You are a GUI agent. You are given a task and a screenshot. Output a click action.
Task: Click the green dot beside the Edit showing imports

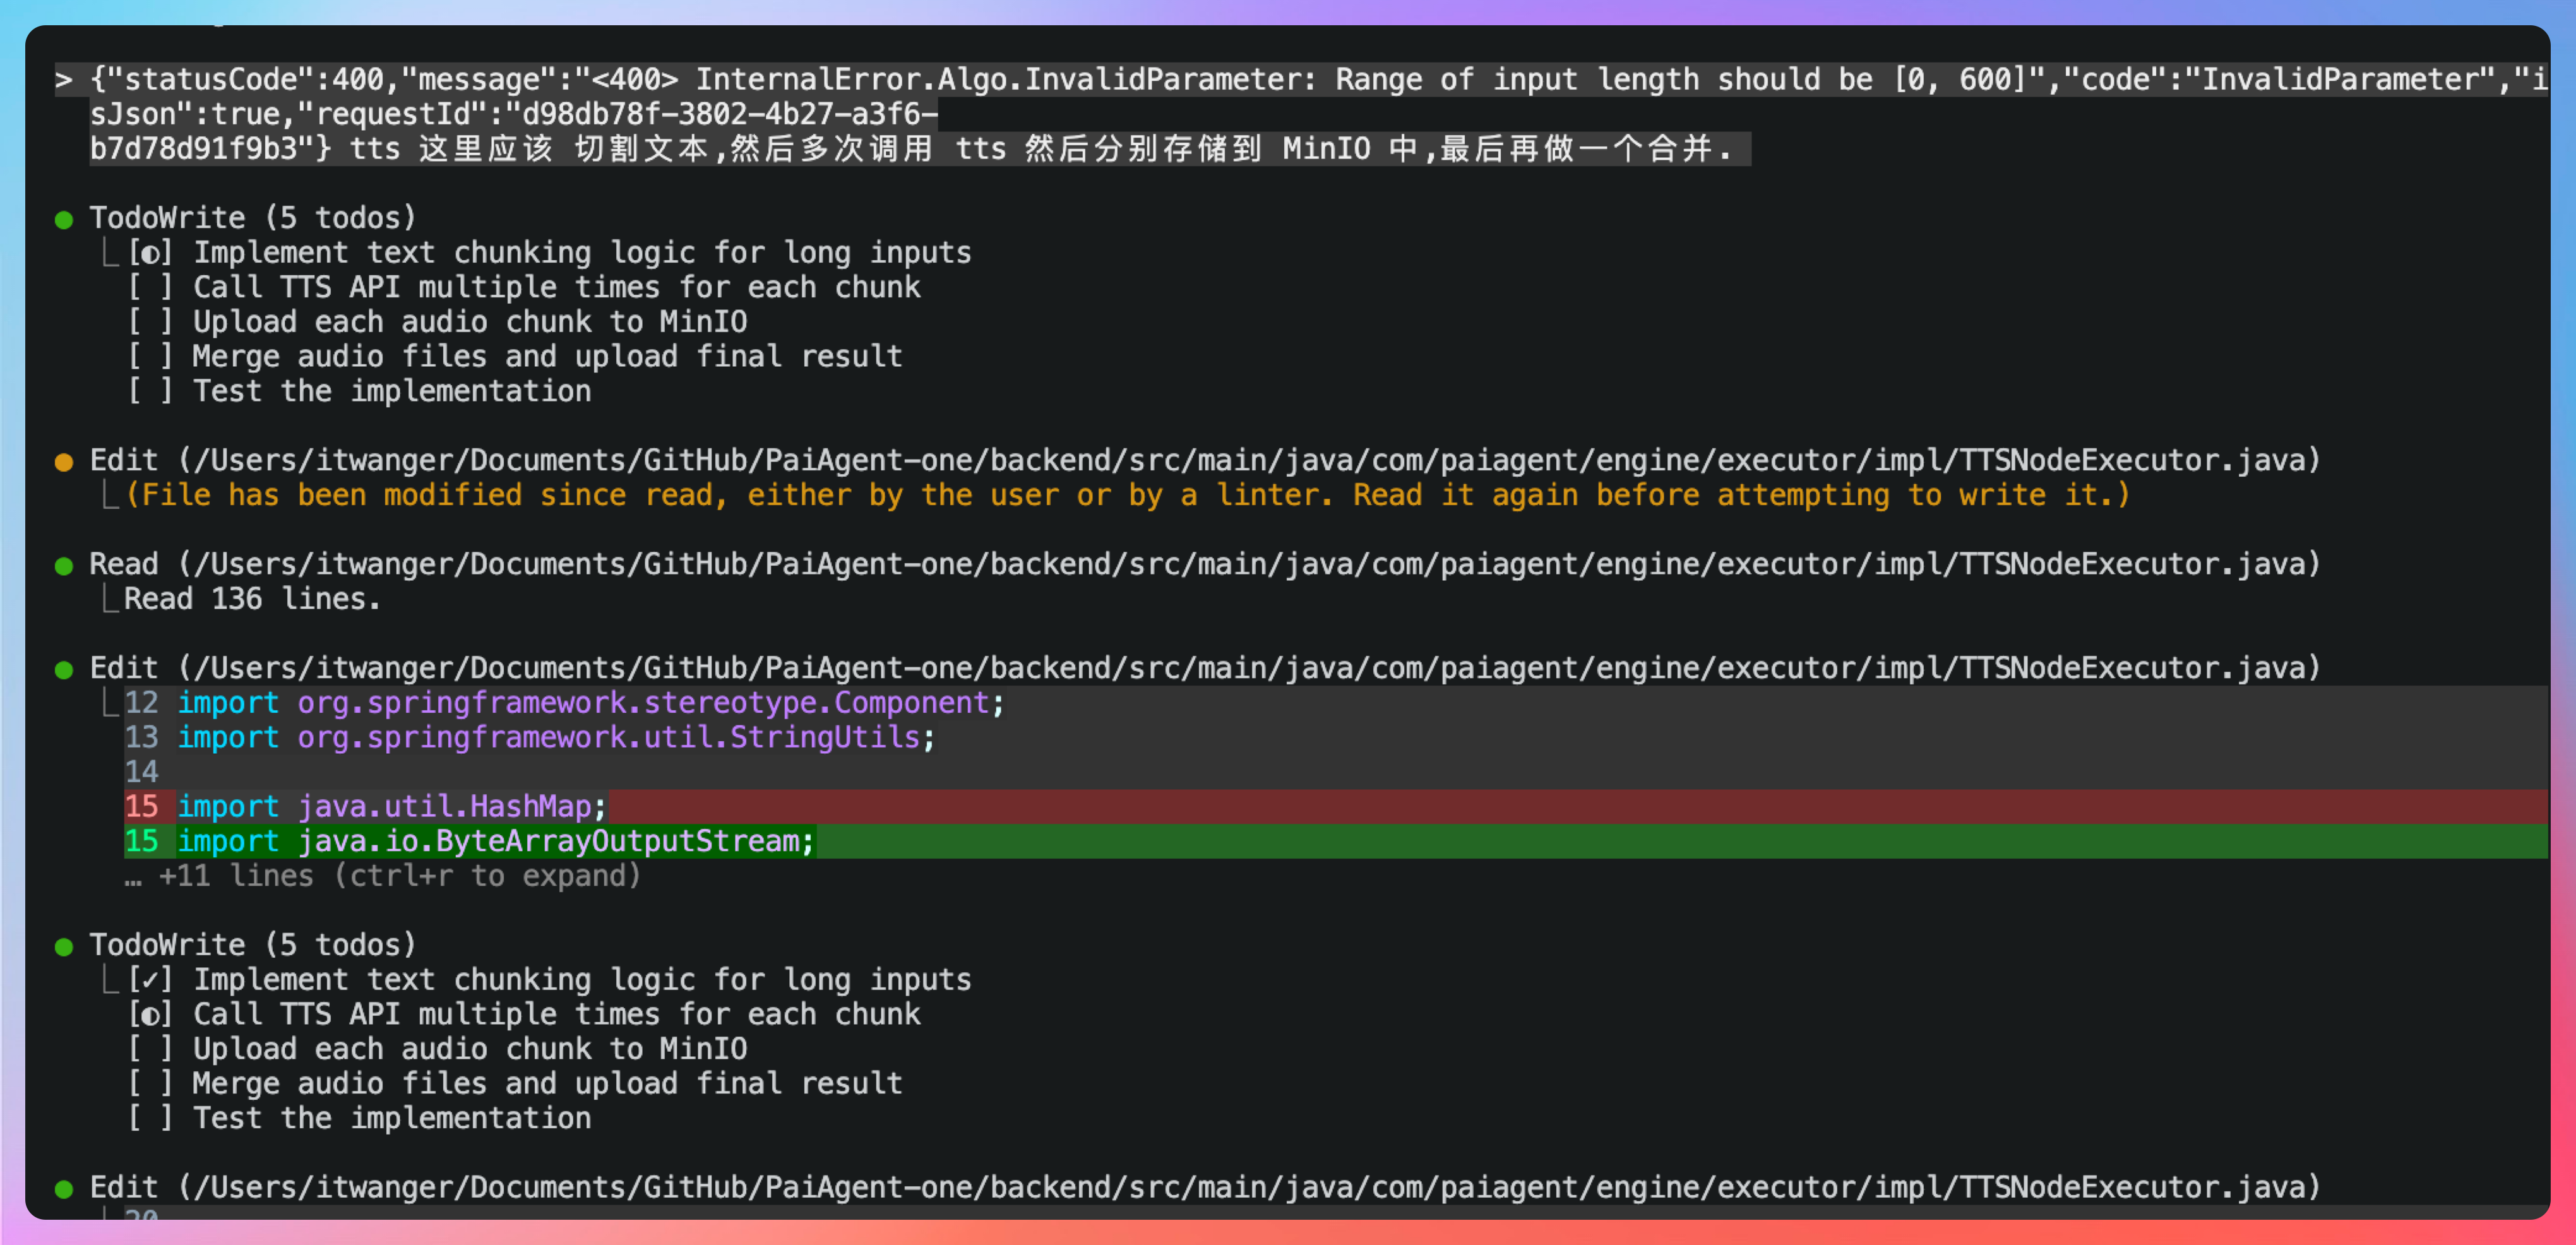pyautogui.click(x=64, y=670)
